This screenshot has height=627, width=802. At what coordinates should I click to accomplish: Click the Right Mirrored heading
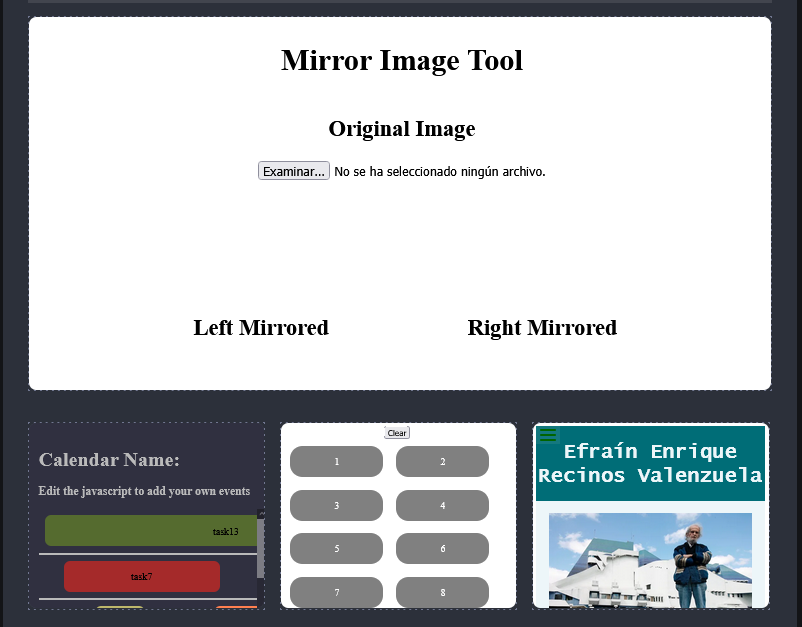pyautogui.click(x=542, y=328)
